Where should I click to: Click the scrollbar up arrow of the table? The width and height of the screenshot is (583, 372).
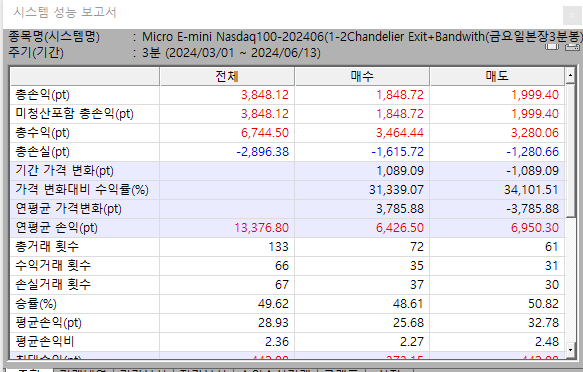tap(570, 76)
